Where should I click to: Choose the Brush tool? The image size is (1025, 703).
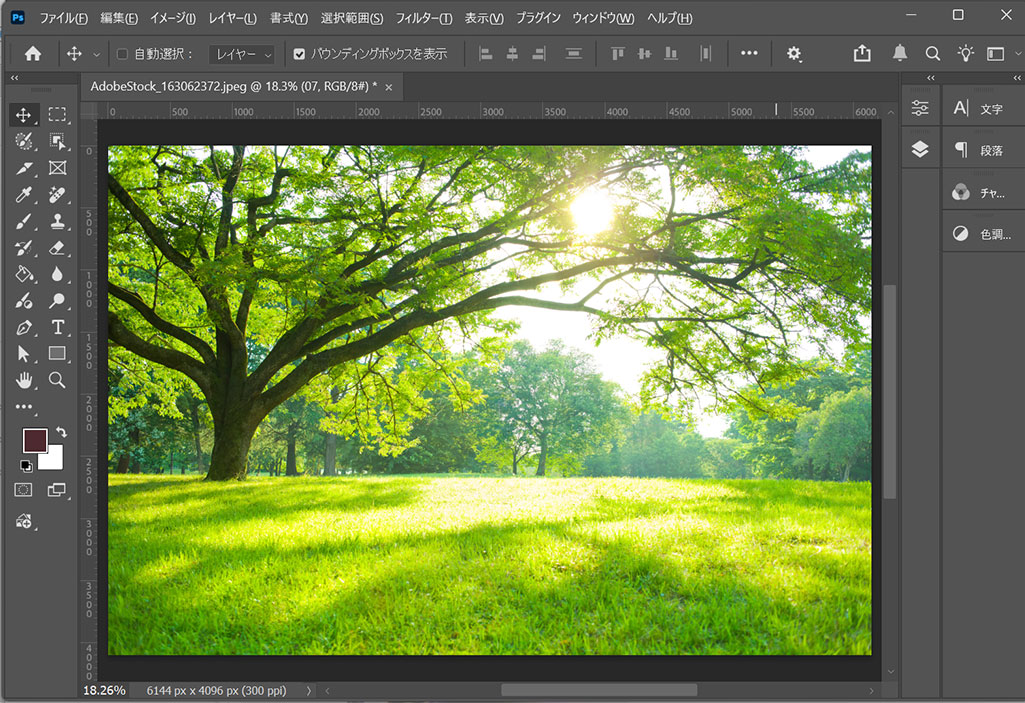click(x=24, y=221)
